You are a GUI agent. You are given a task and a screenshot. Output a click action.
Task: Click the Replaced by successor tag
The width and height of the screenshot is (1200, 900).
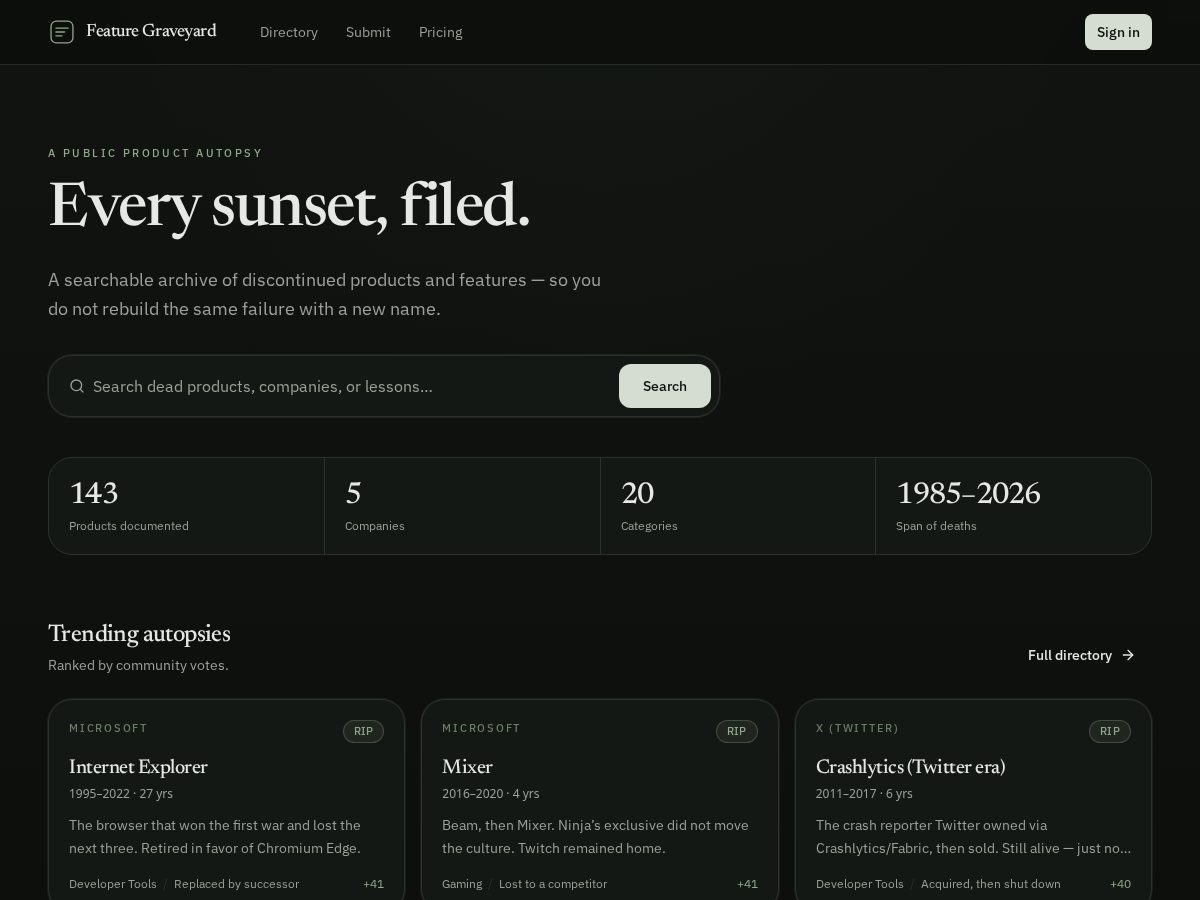pyautogui.click(x=236, y=884)
